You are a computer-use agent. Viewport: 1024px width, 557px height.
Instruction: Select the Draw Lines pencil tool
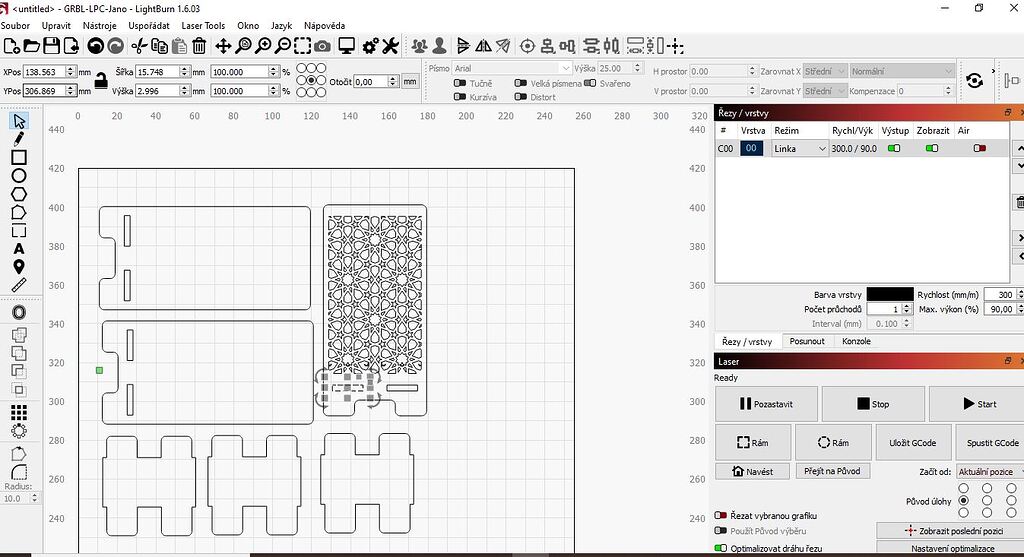click(x=19, y=139)
